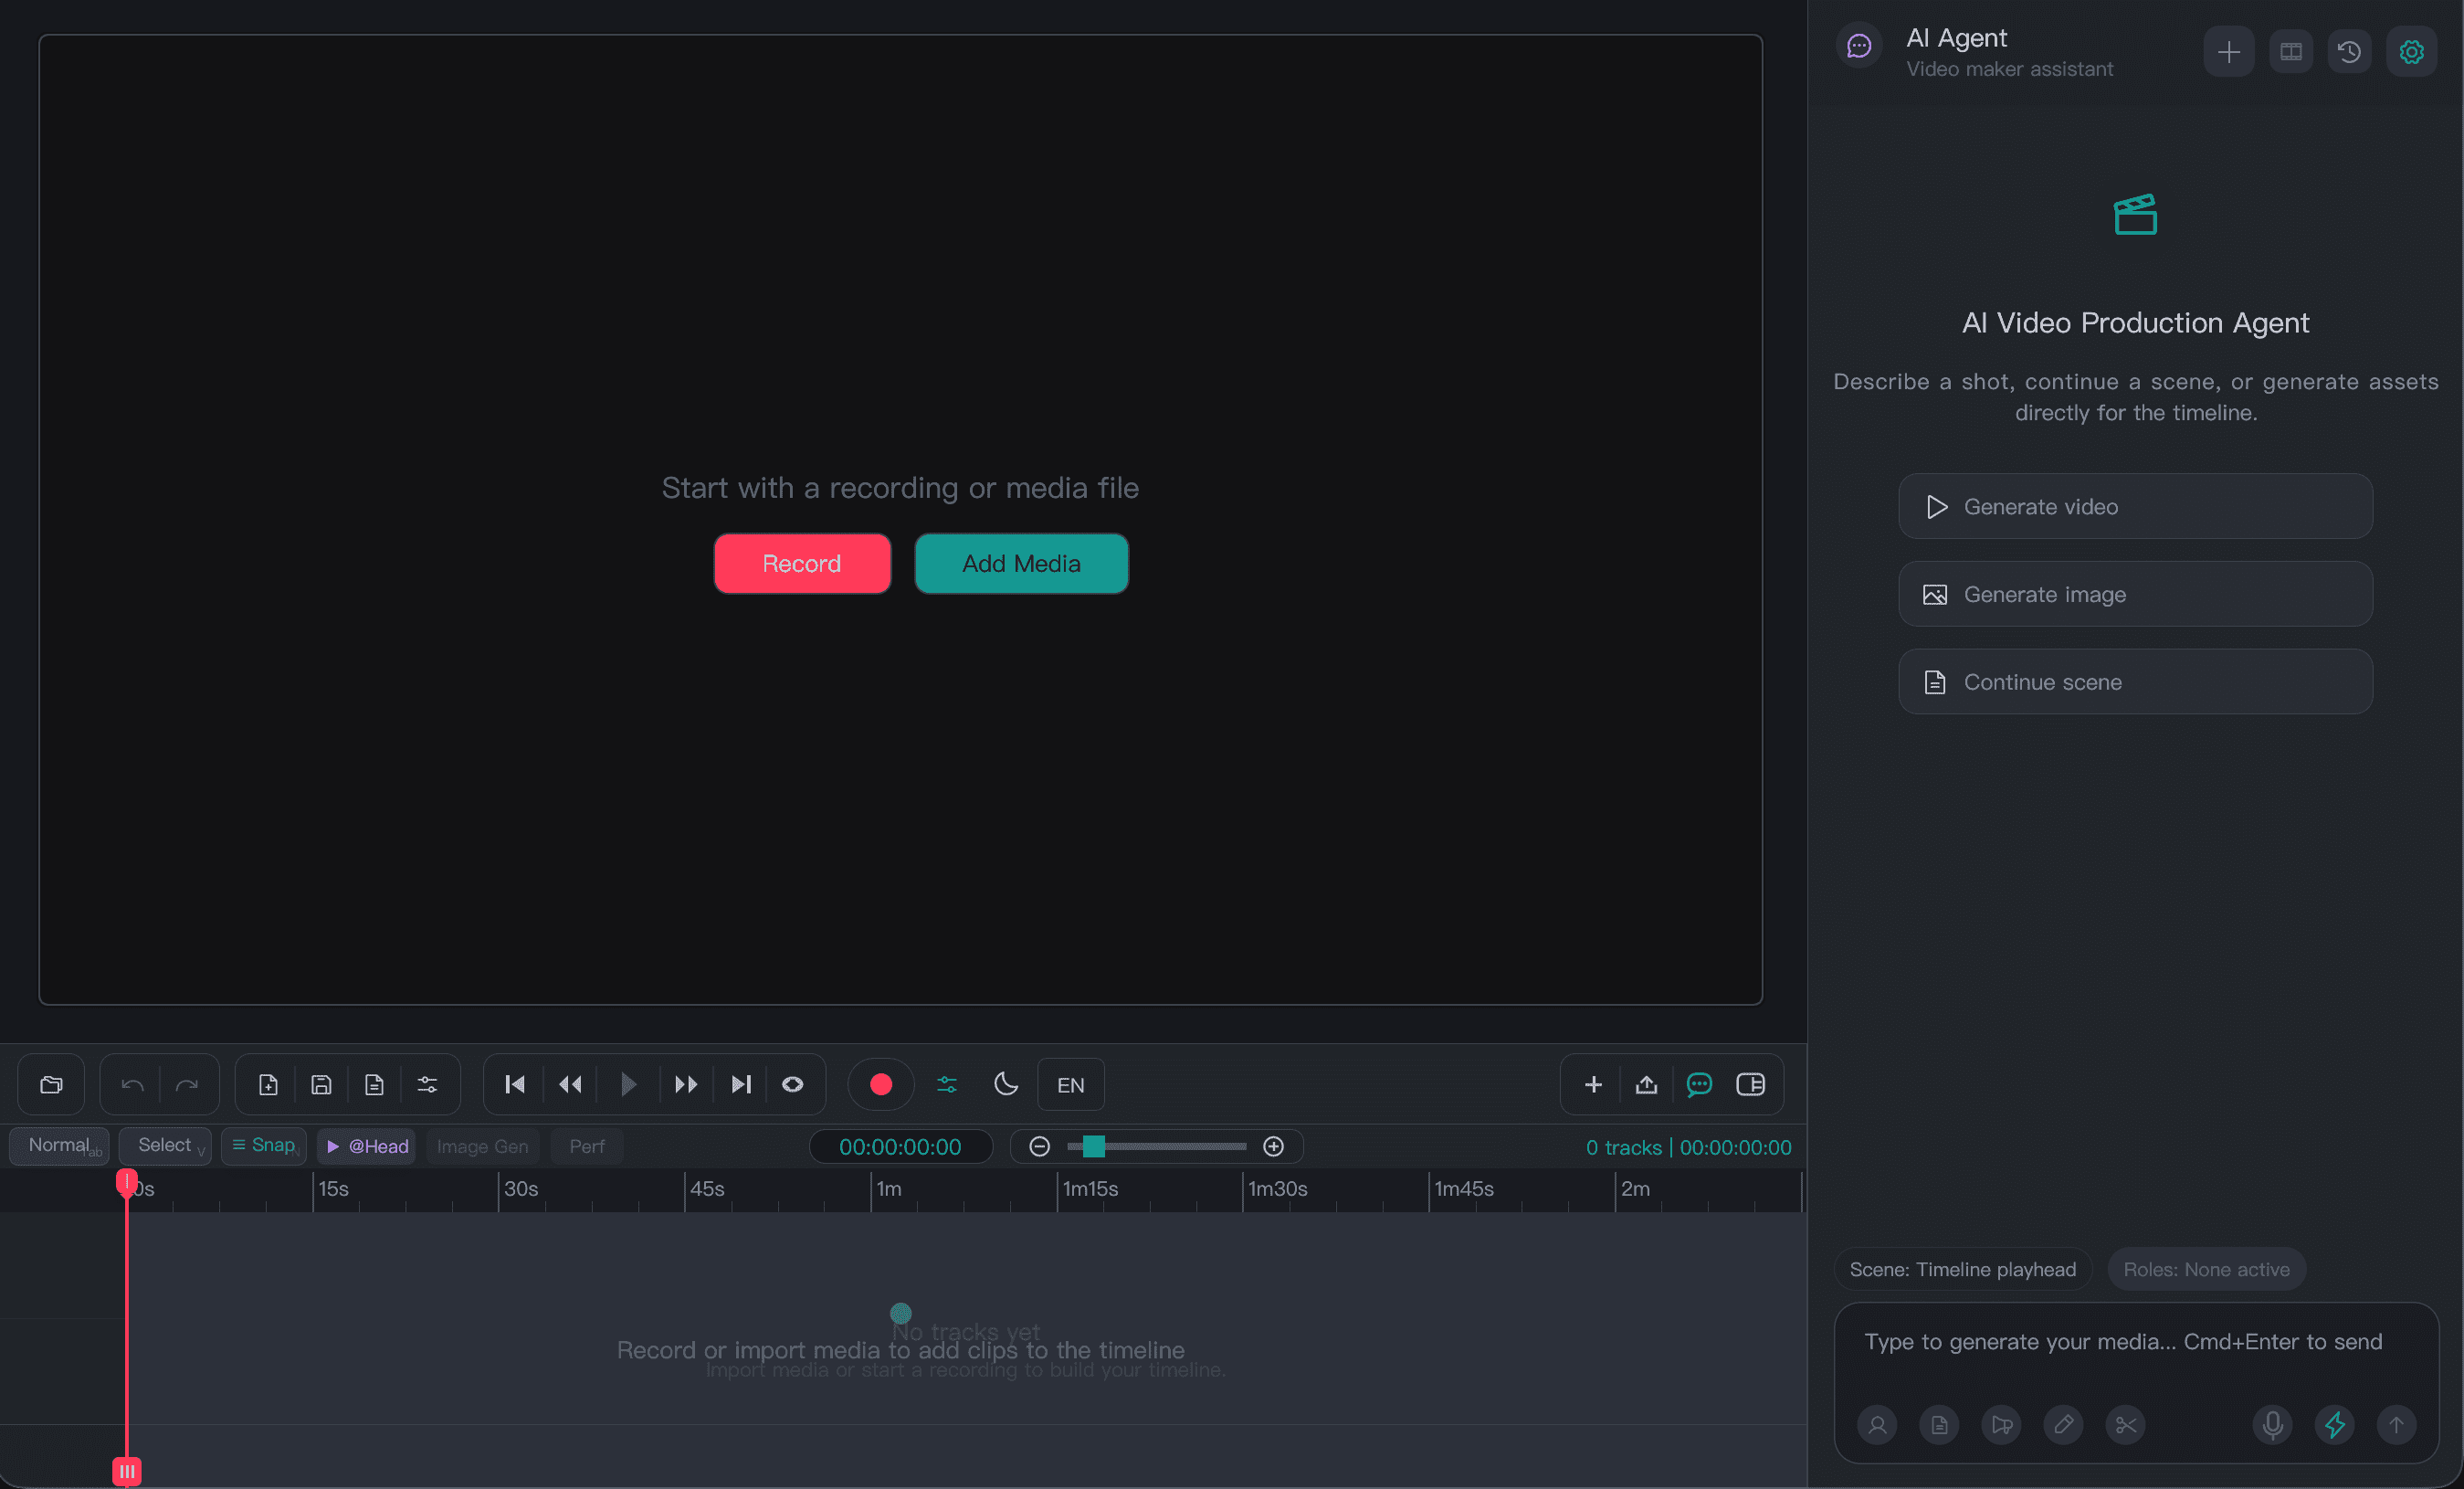Click the Perf chip
2464x1489 pixels.
coord(587,1146)
